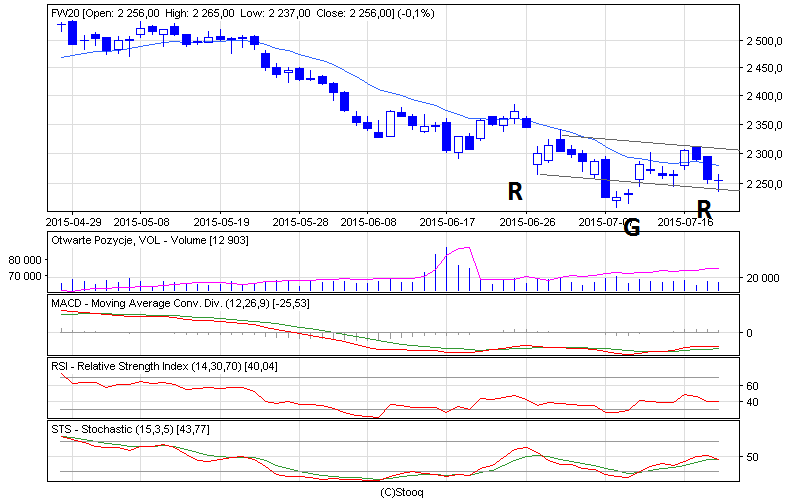Screen dimensions: 800x500
Task: Click the 2015-05-08 date label
Action: coord(141,222)
